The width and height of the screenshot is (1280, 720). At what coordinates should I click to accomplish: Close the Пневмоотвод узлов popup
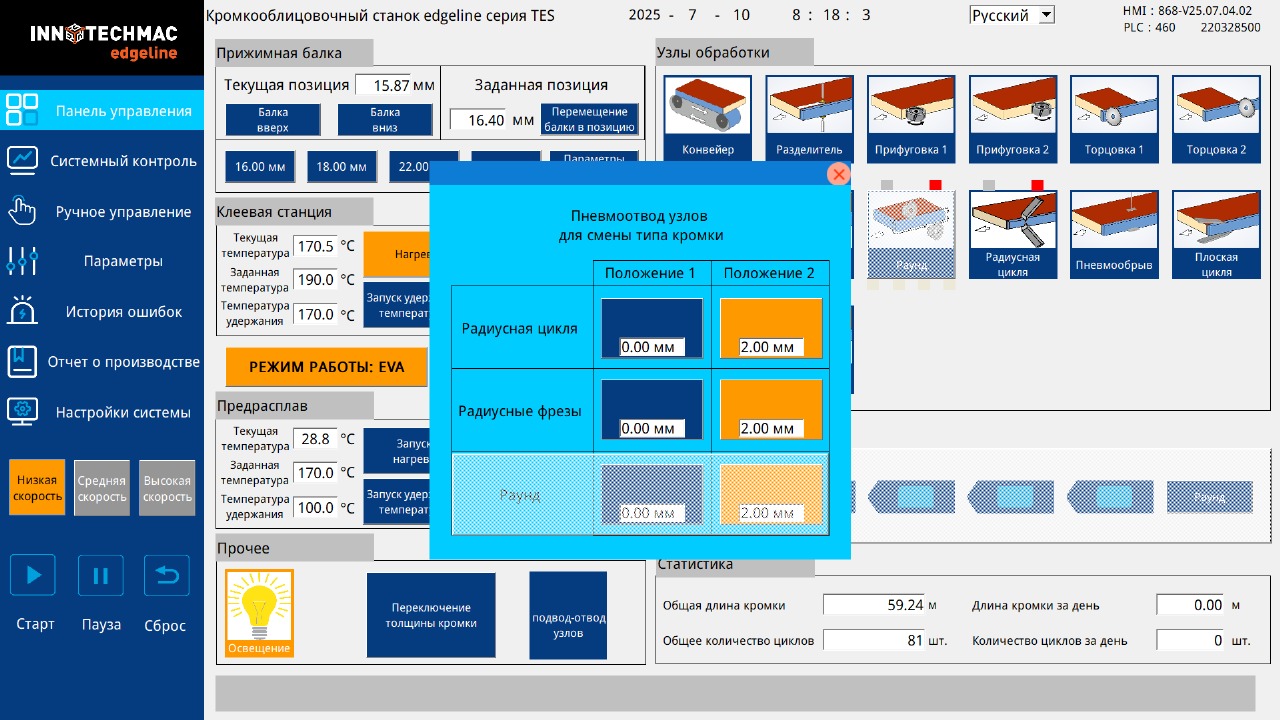[x=838, y=174]
